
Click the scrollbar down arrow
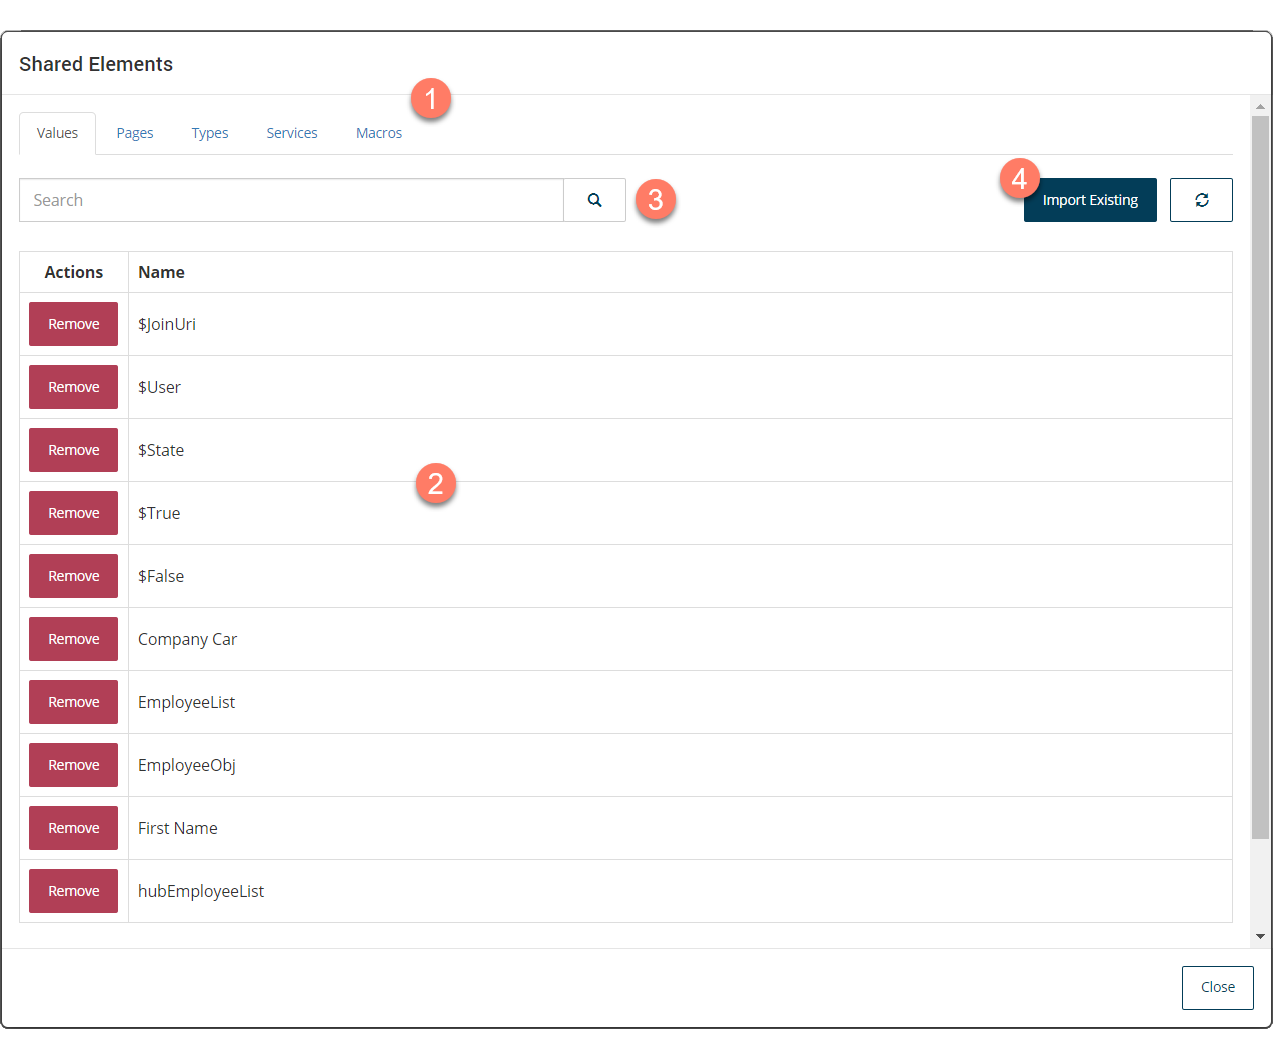pyautogui.click(x=1260, y=936)
